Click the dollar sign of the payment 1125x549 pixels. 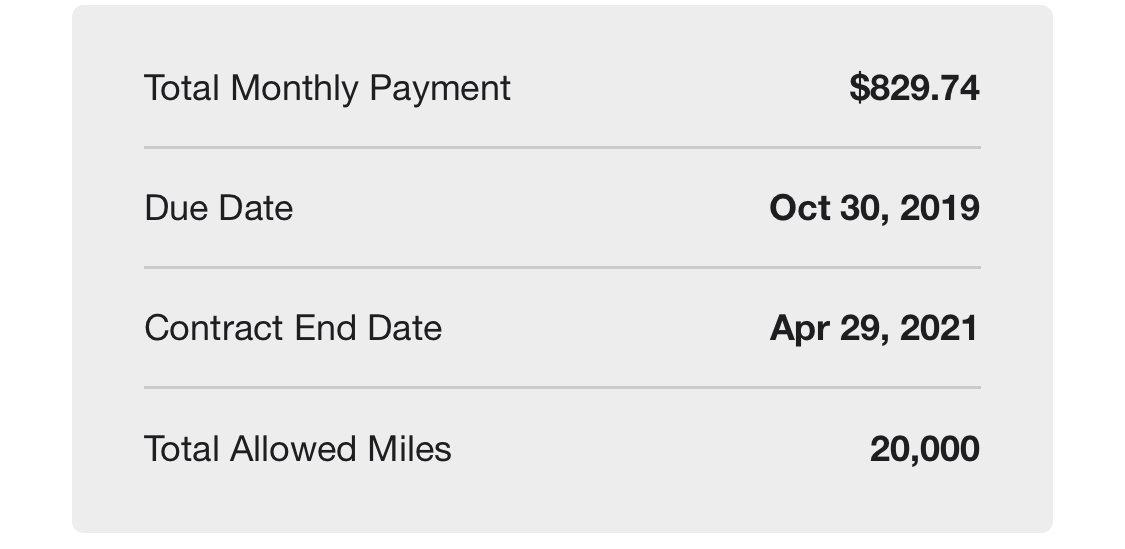pos(859,88)
